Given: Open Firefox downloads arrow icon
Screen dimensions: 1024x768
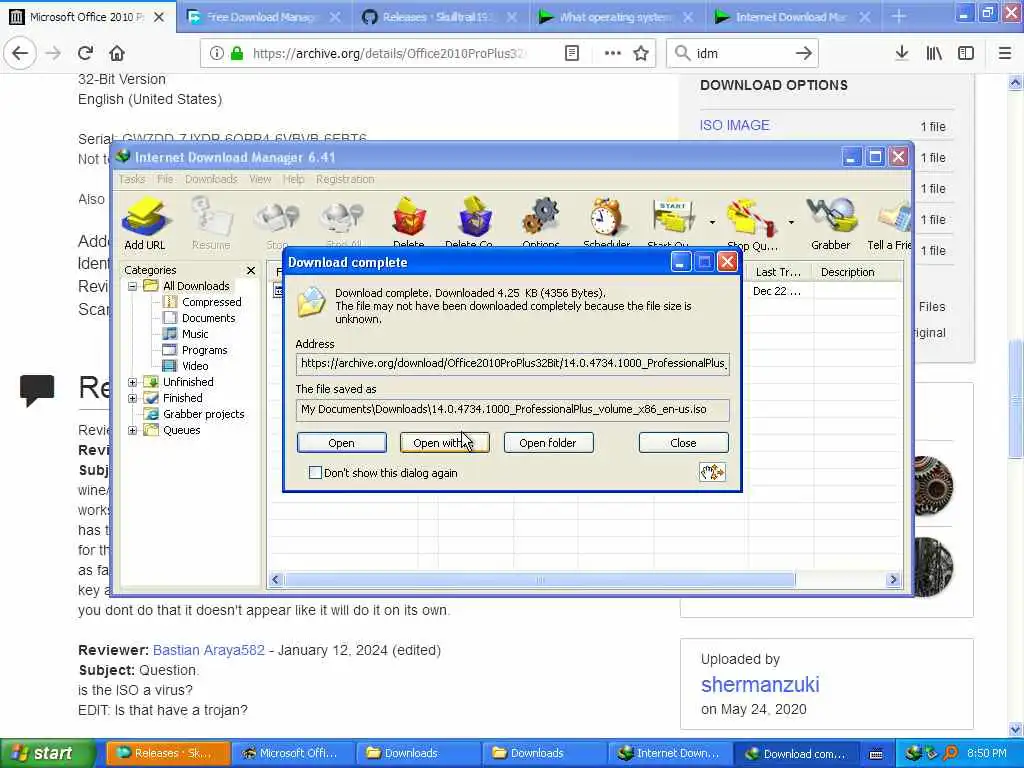Looking at the screenshot, I should click(902, 54).
